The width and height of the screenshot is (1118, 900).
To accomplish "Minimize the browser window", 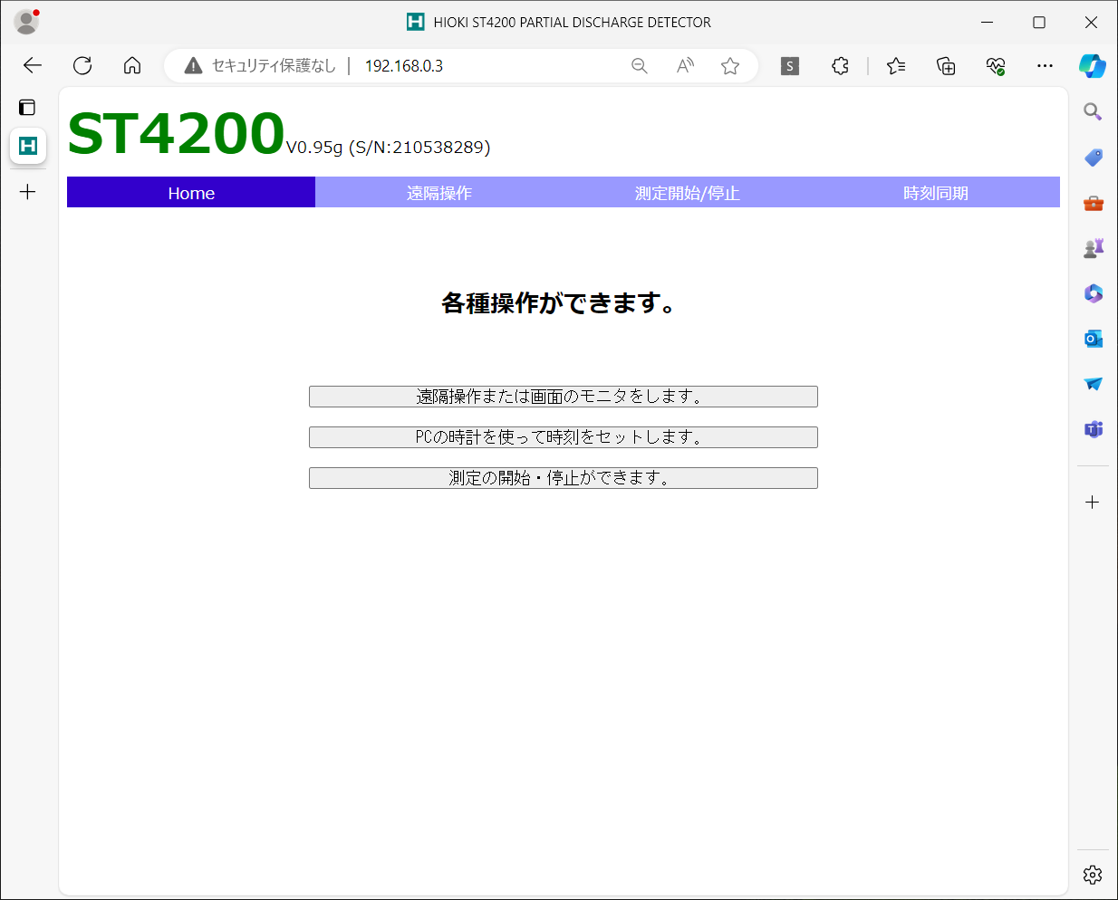I will 987,22.
